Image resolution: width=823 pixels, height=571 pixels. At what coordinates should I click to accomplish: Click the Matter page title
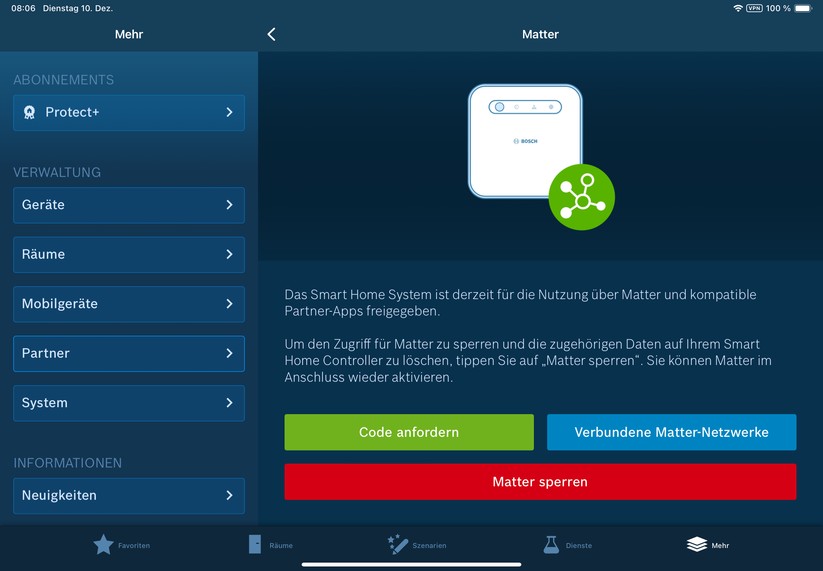(540, 35)
